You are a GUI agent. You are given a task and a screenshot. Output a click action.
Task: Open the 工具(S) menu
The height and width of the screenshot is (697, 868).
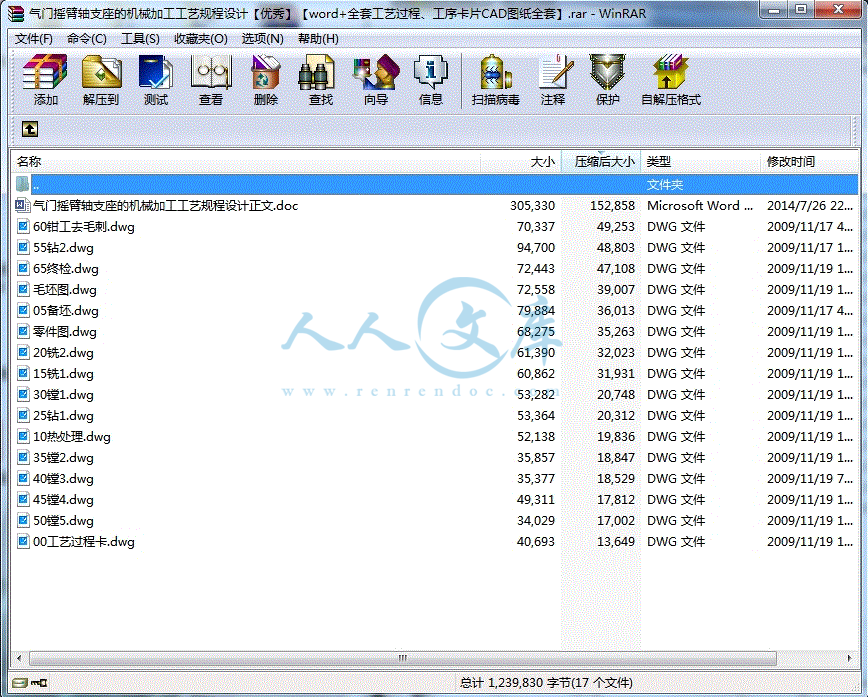coord(140,39)
